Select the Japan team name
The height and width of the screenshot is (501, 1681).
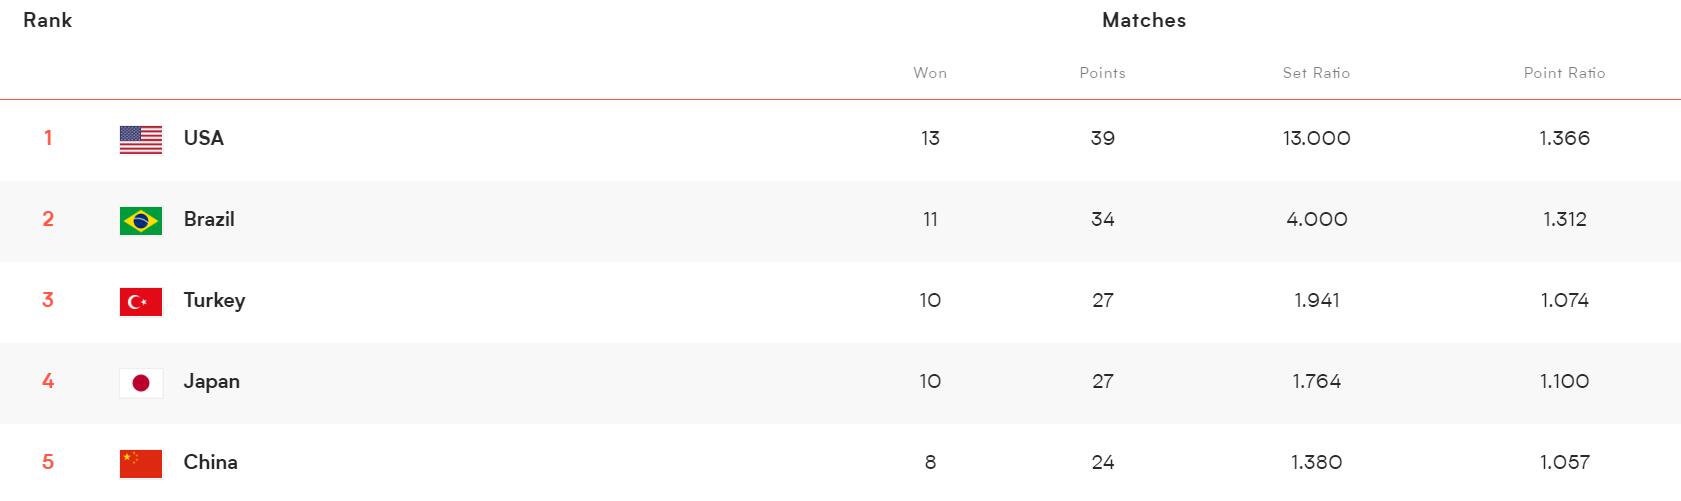click(x=211, y=381)
